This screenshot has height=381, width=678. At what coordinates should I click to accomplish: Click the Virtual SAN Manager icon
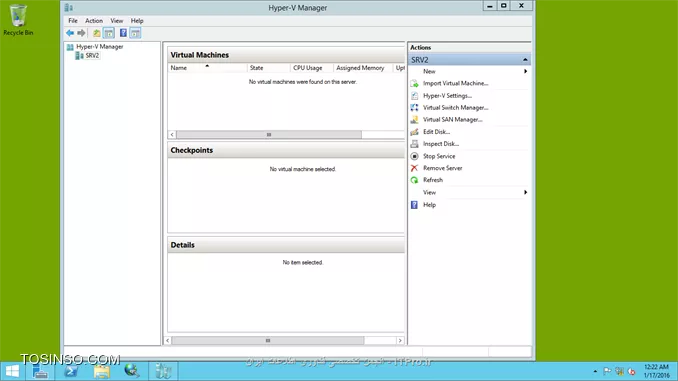point(414,120)
